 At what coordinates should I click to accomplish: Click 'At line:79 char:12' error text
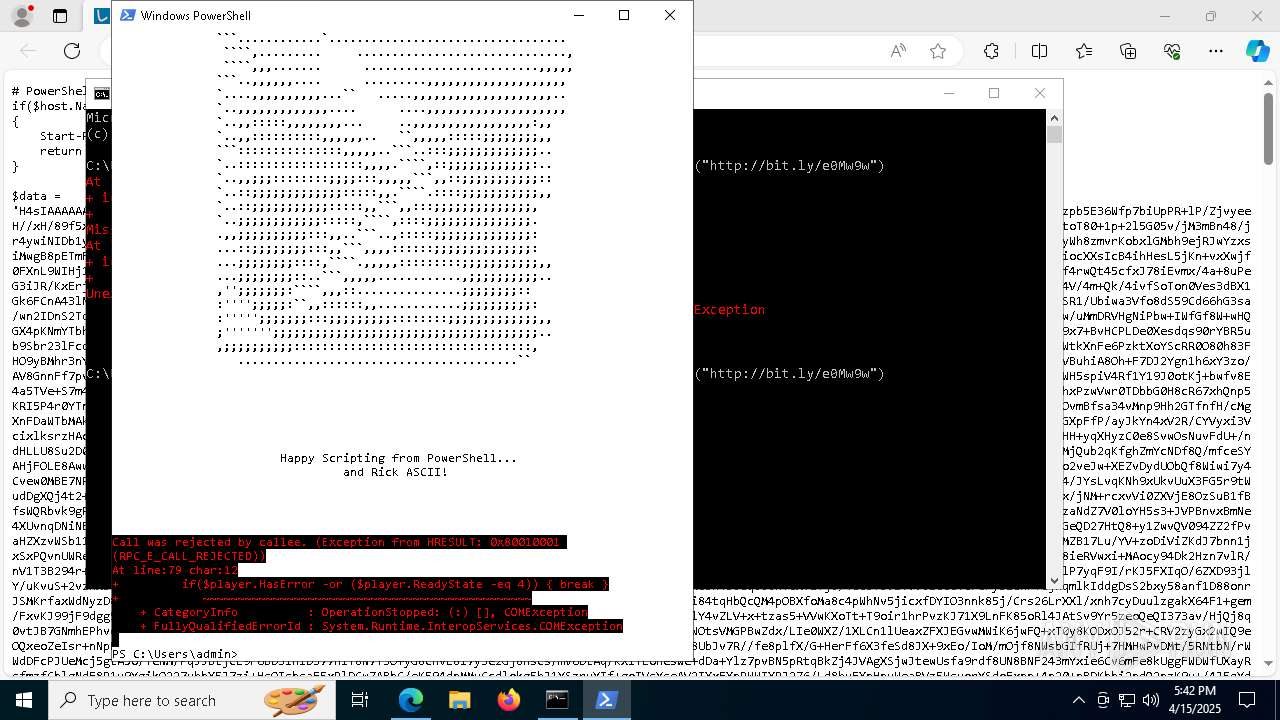pyautogui.click(x=175, y=570)
